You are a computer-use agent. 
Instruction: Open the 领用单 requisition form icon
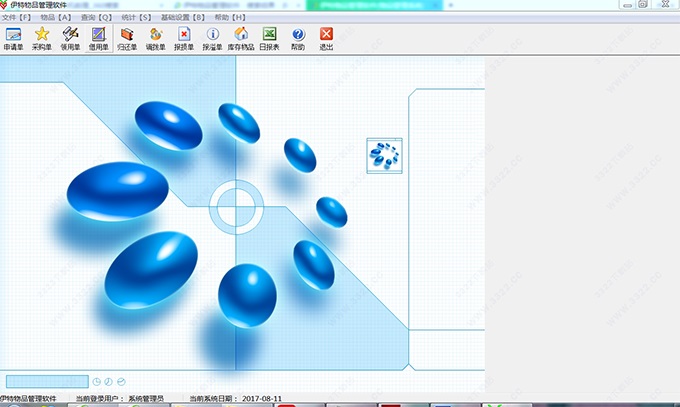pos(70,39)
